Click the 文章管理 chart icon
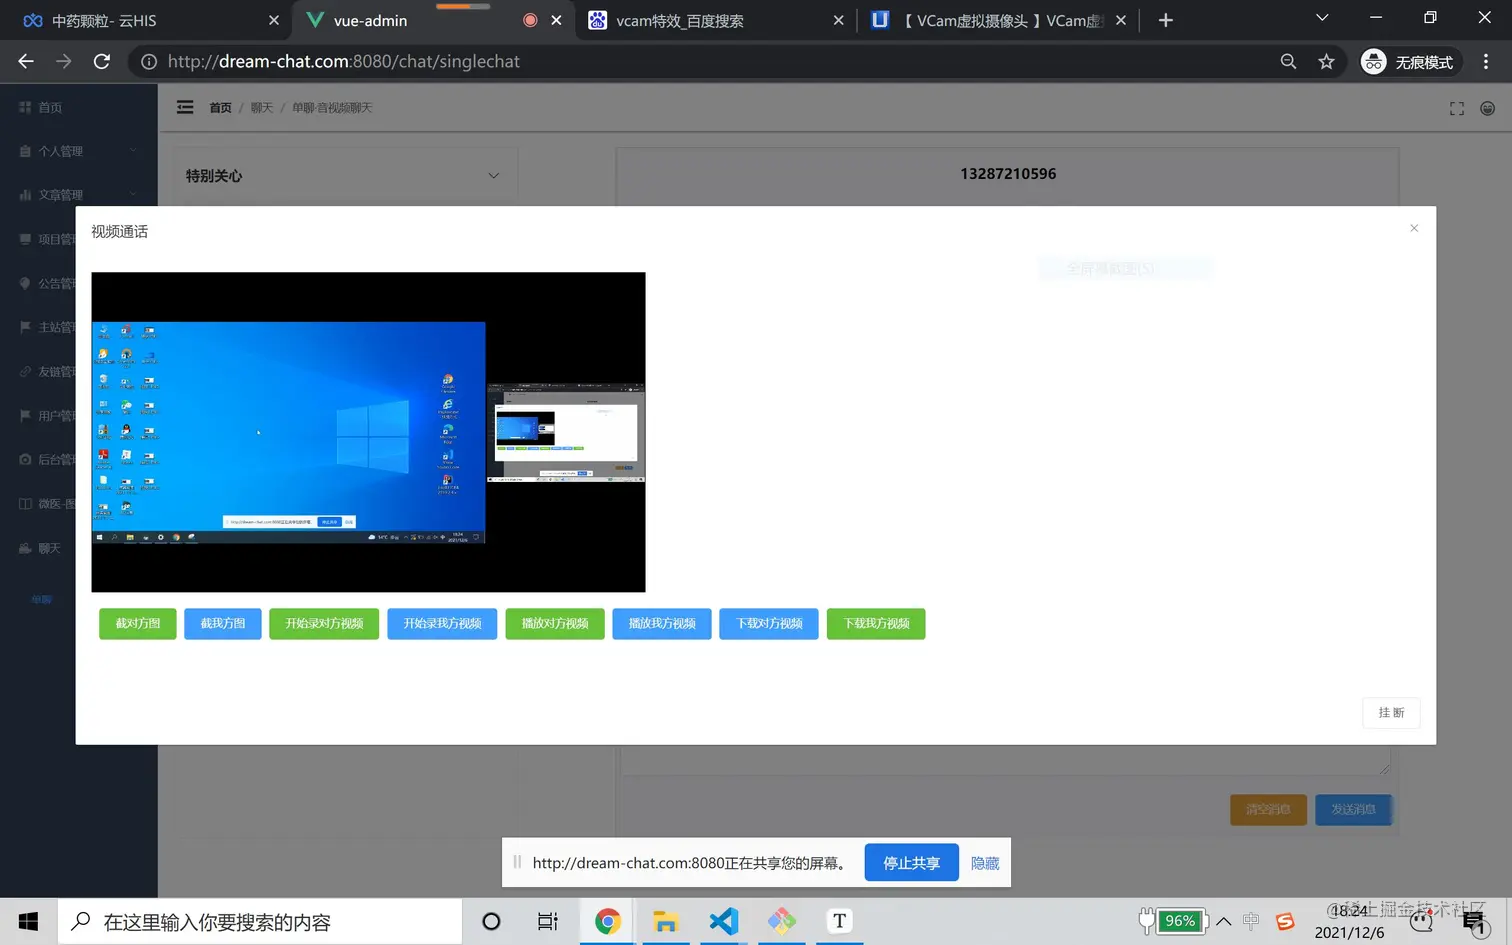 pyautogui.click(x=25, y=195)
